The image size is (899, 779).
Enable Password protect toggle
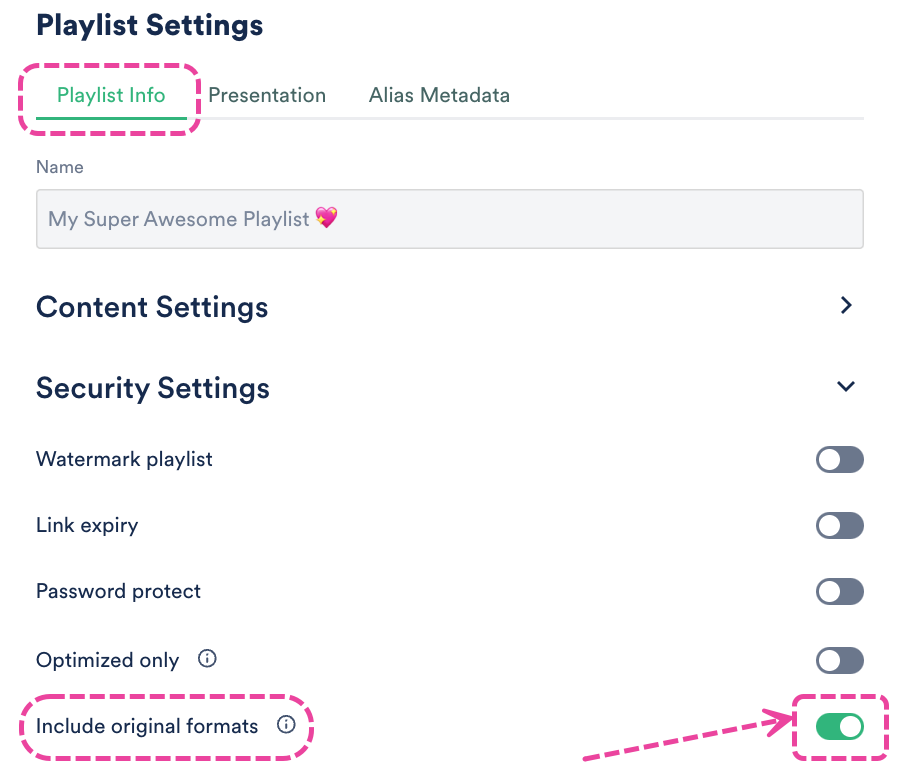coord(839,592)
